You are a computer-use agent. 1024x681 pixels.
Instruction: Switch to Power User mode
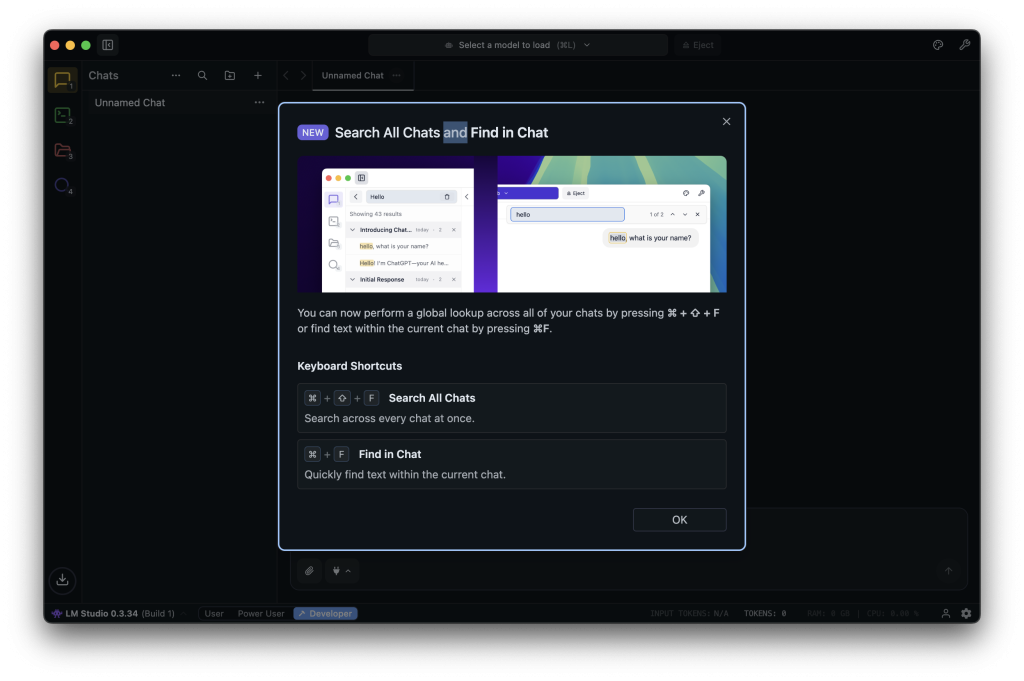click(x=261, y=613)
